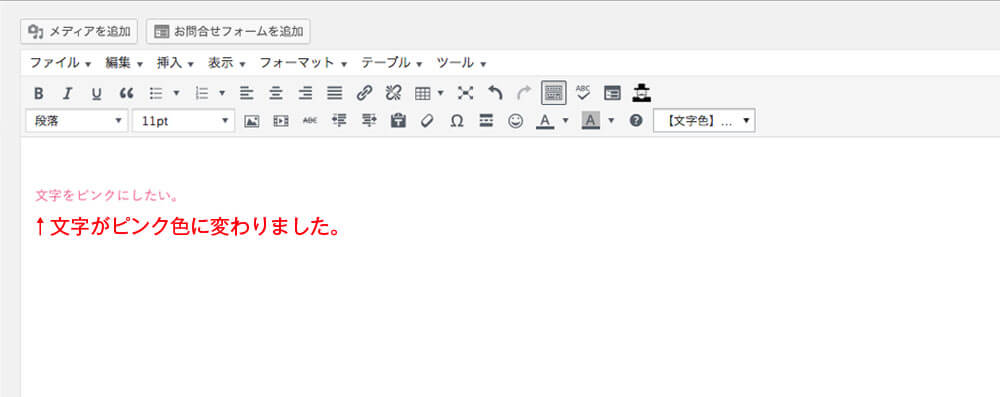Apply the text color A swatch
Screen dimensions: 1000x397
545,121
